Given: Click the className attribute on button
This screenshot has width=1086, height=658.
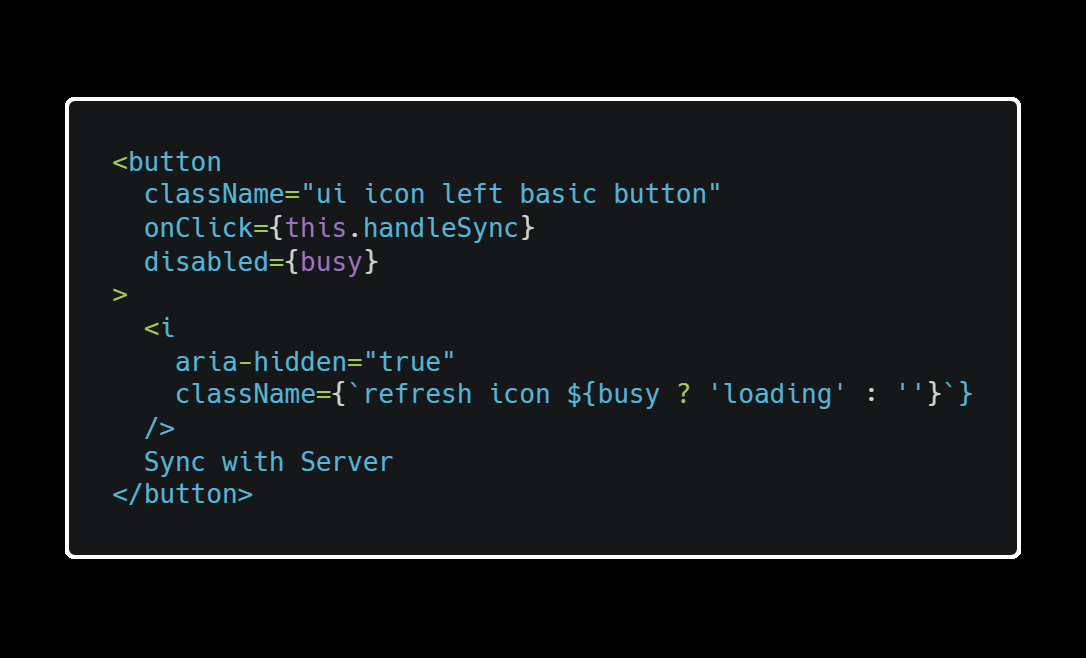Looking at the screenshot, I should point(214,194).
